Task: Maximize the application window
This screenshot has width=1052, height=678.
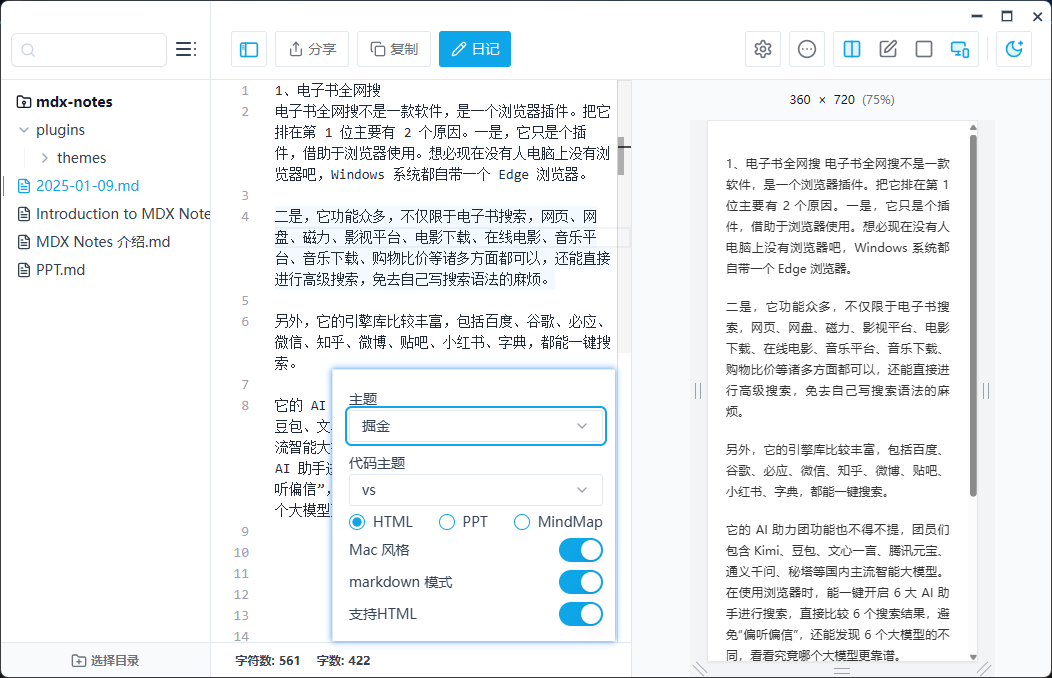Action: point(1007,16)
